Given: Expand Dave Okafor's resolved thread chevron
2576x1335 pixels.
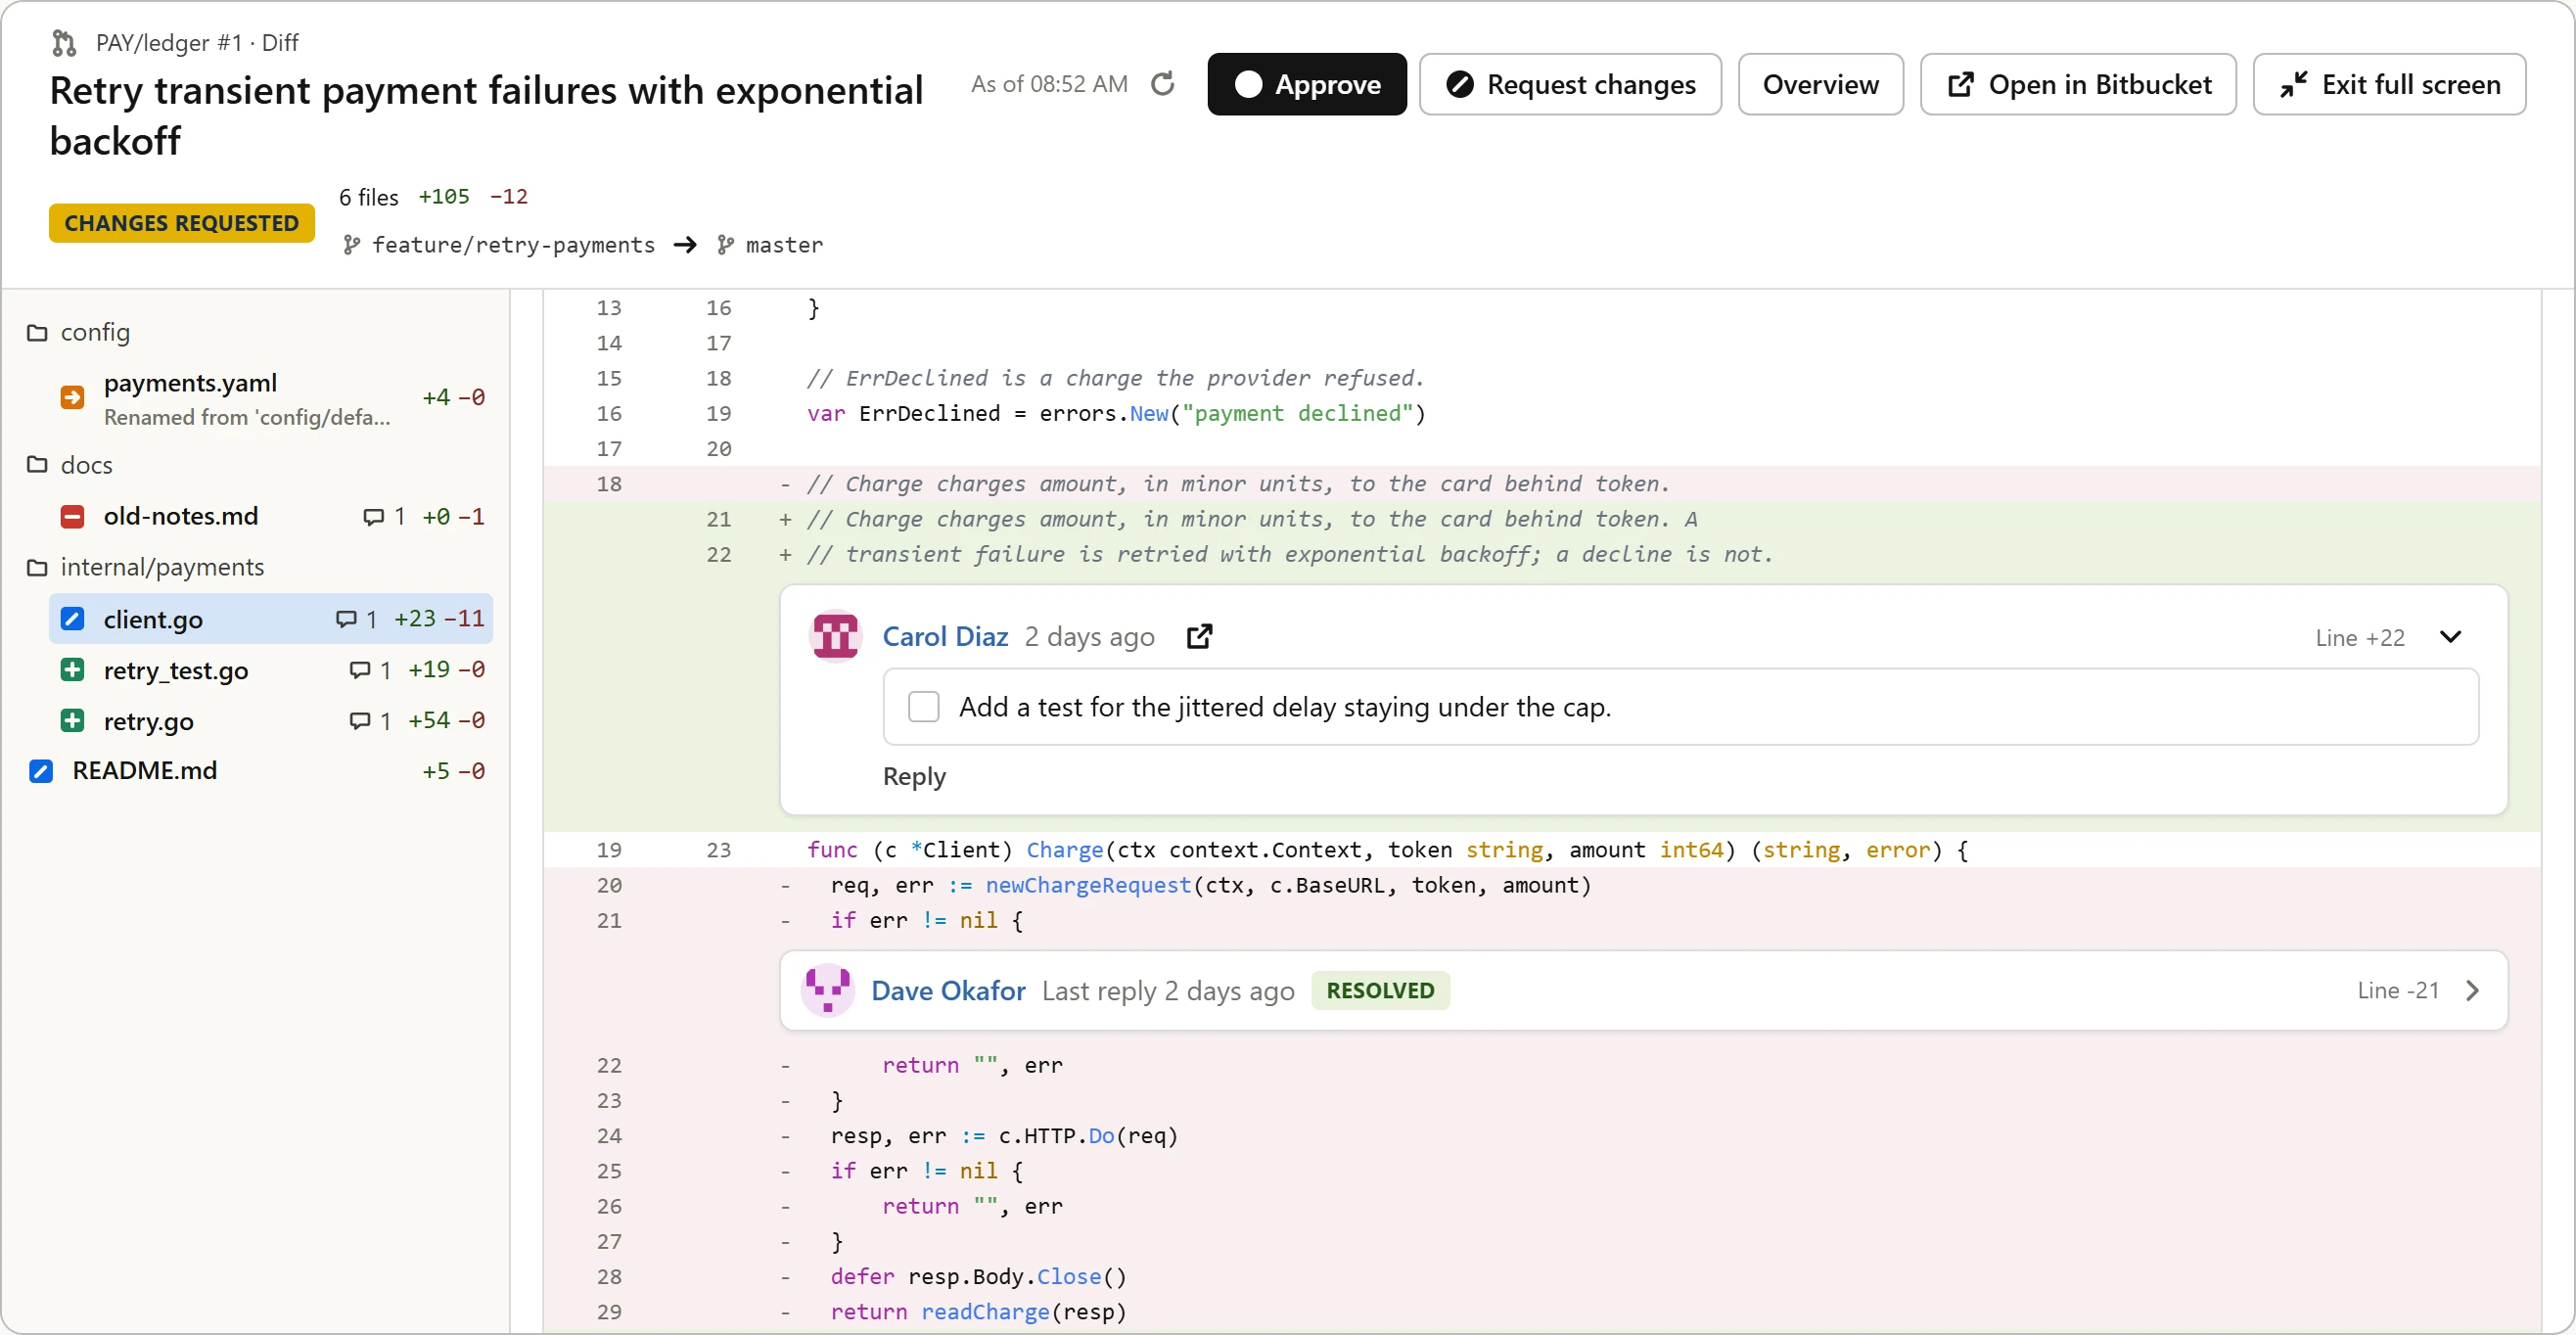Looking at the screenshot, I should (x=2473, y=991).
